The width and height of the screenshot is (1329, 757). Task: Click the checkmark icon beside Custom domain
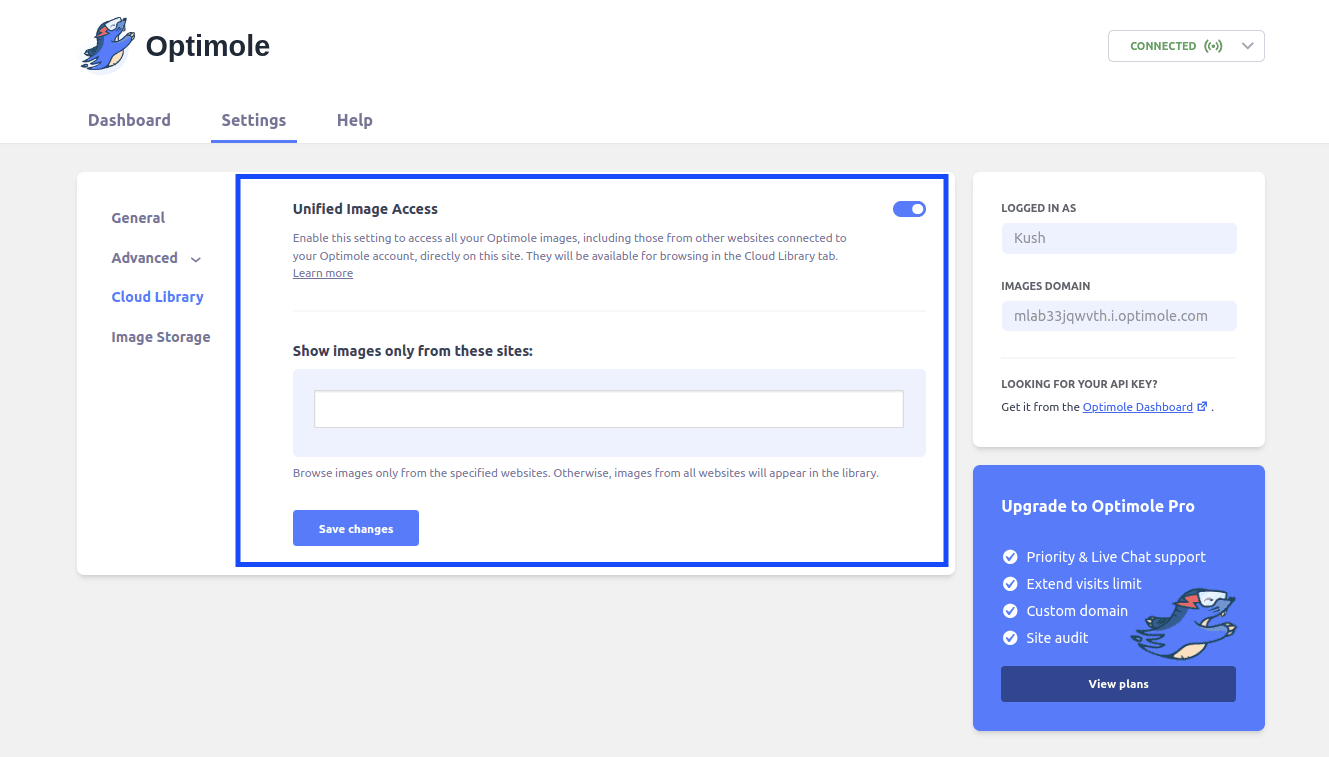(1010, 611)
